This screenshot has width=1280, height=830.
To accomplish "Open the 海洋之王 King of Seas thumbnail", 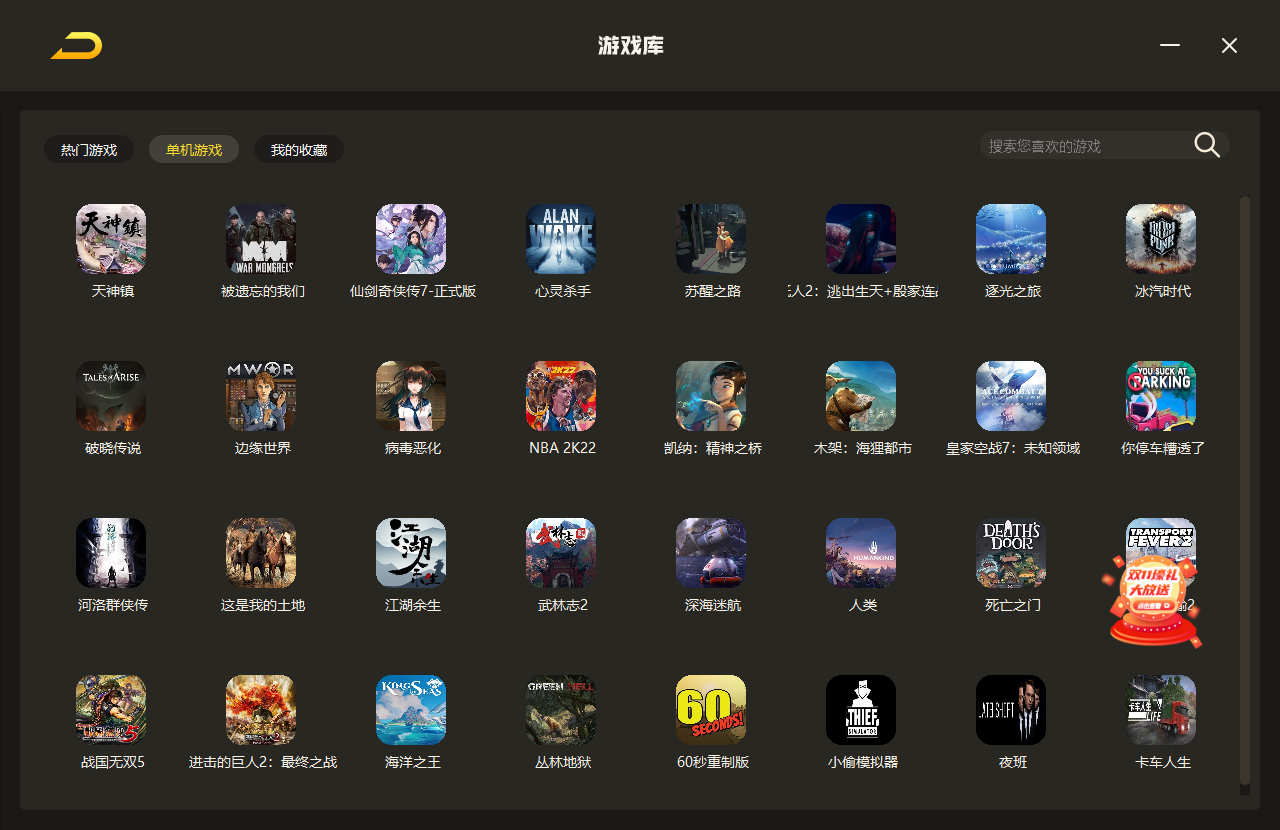I will pos(411,710).
